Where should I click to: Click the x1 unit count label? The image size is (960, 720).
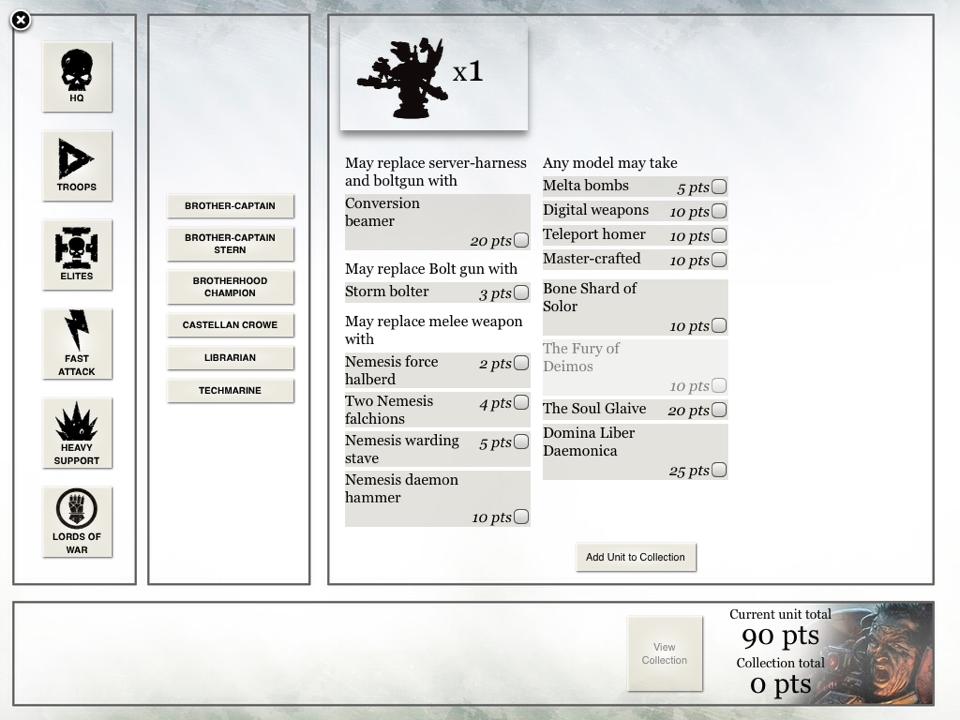coord(468,72)
